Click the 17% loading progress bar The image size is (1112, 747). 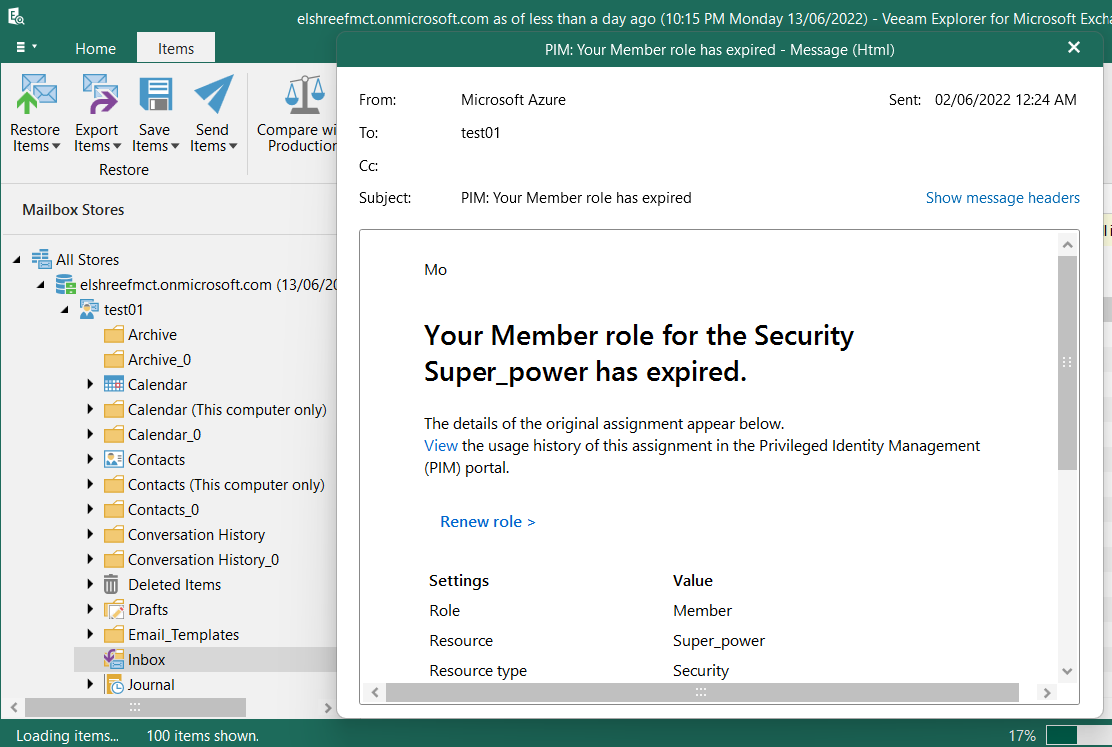pos(1079,736)
